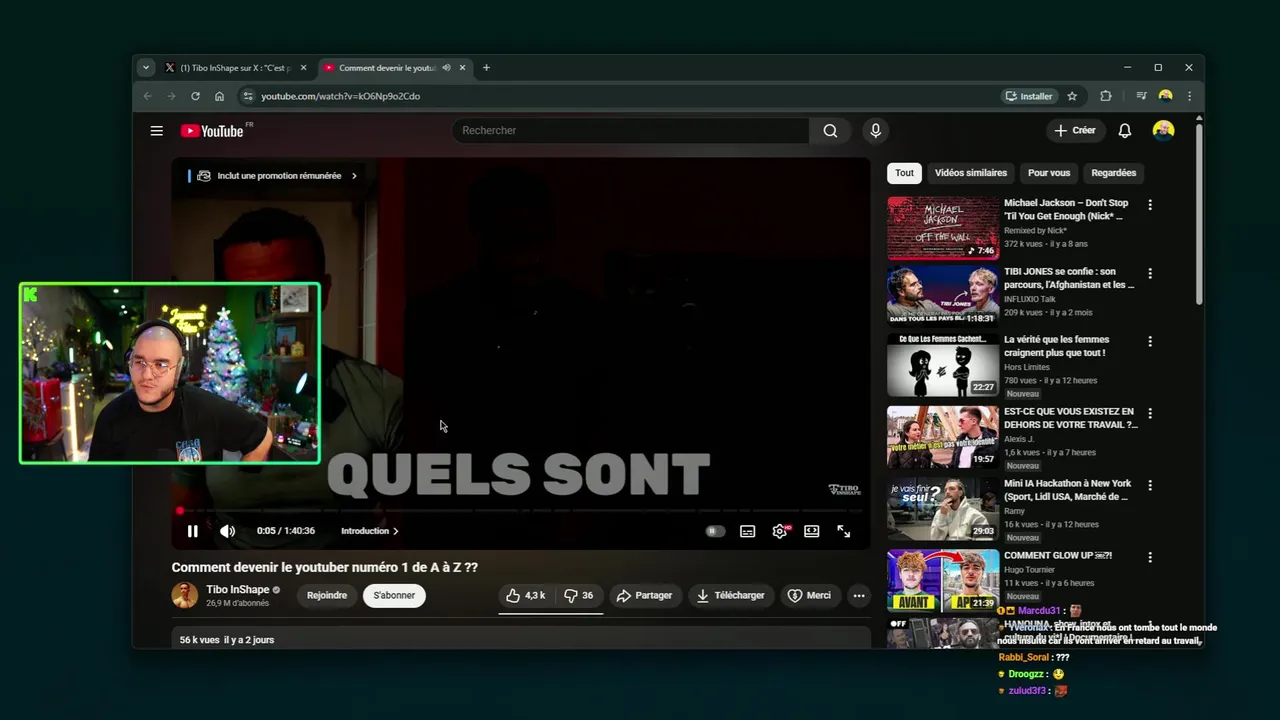Like the video with 4,3 k thumbs up

click(x=525, y=595)
